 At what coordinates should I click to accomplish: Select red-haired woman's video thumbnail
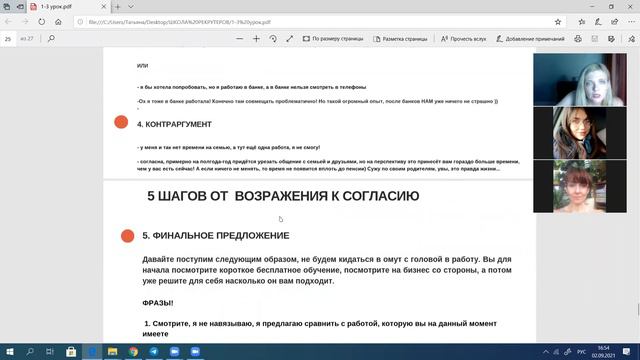click(580, 186)
